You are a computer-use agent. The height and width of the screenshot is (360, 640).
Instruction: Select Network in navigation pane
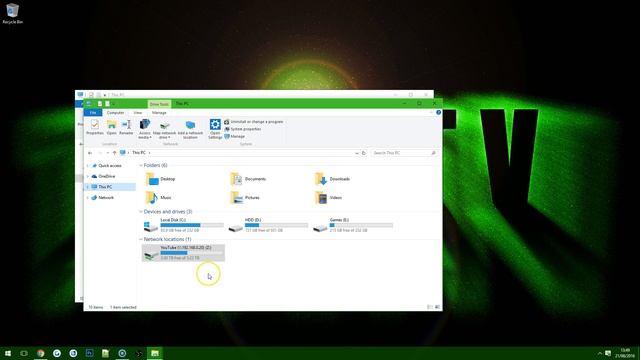point(106,198)
